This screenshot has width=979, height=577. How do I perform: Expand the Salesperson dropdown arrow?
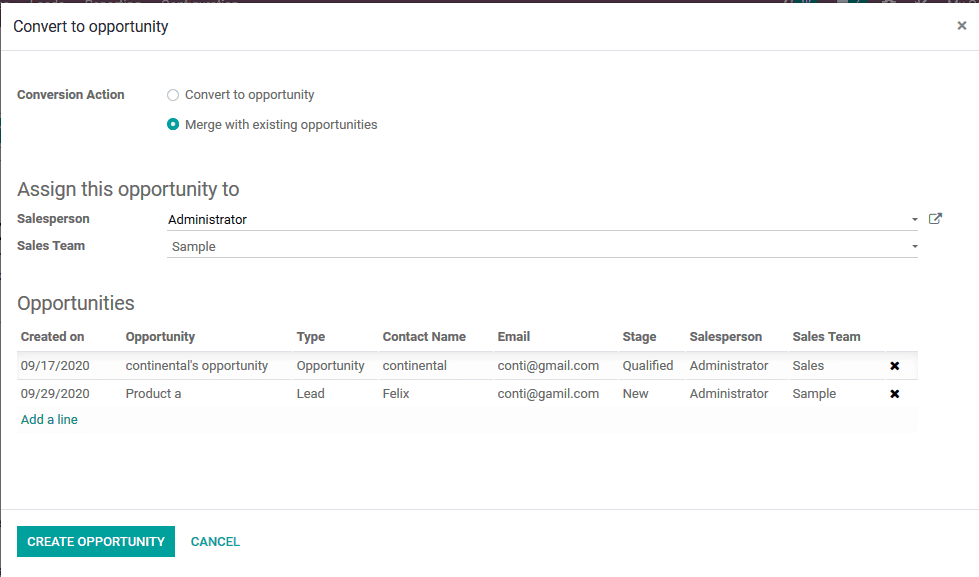click(913, 218)
